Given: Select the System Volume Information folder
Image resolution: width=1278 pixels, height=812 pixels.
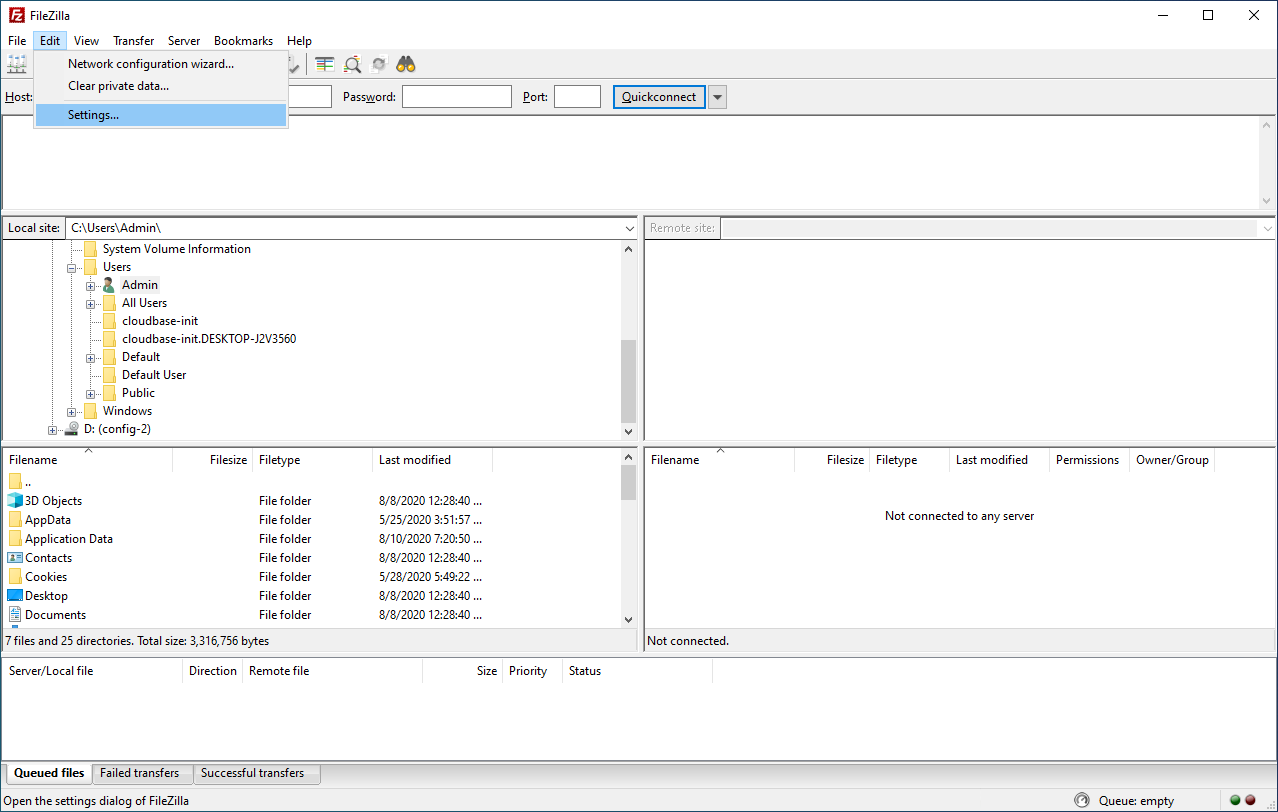Looking at the screenshot, I should [177, 249].
